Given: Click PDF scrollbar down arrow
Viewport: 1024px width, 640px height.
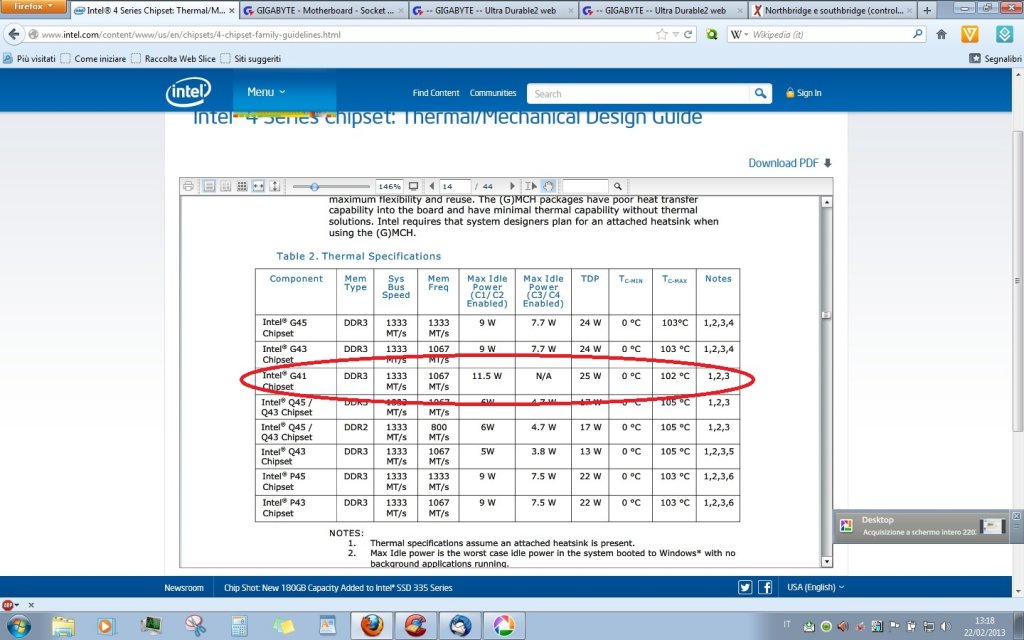Looking at the screenshot, I should 826,562.
